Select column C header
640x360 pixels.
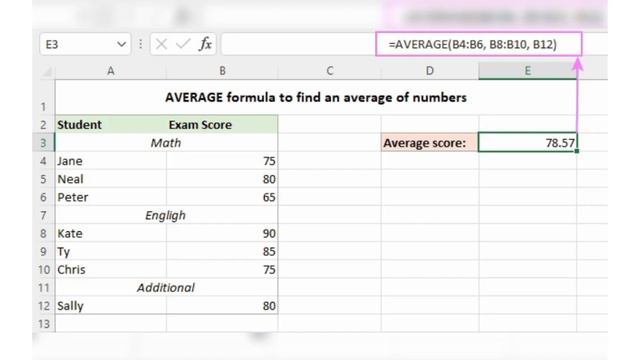[330, 71]
